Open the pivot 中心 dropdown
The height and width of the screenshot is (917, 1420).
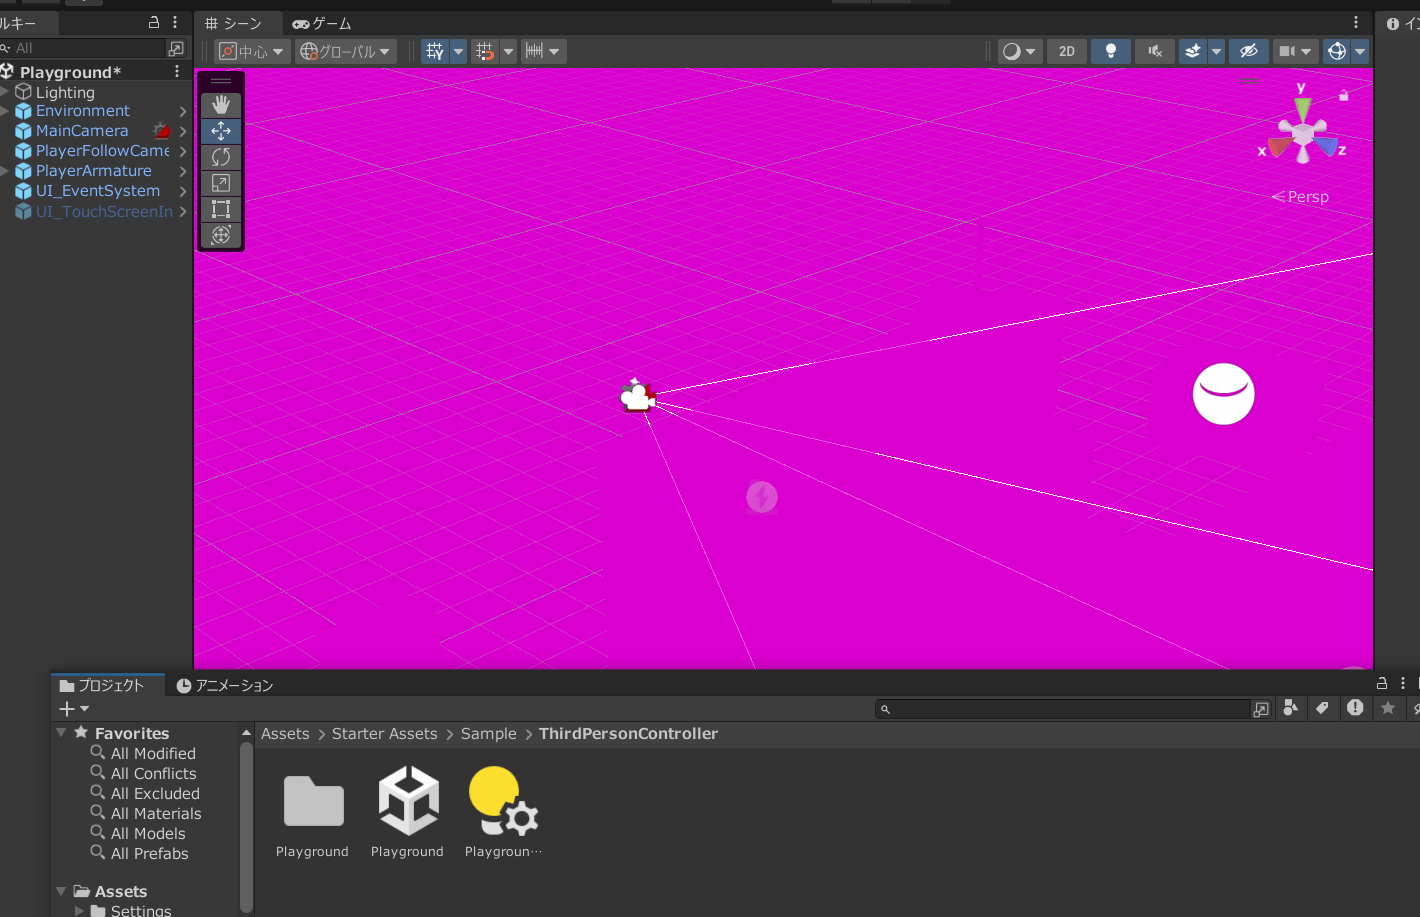[x=252, y=51]
